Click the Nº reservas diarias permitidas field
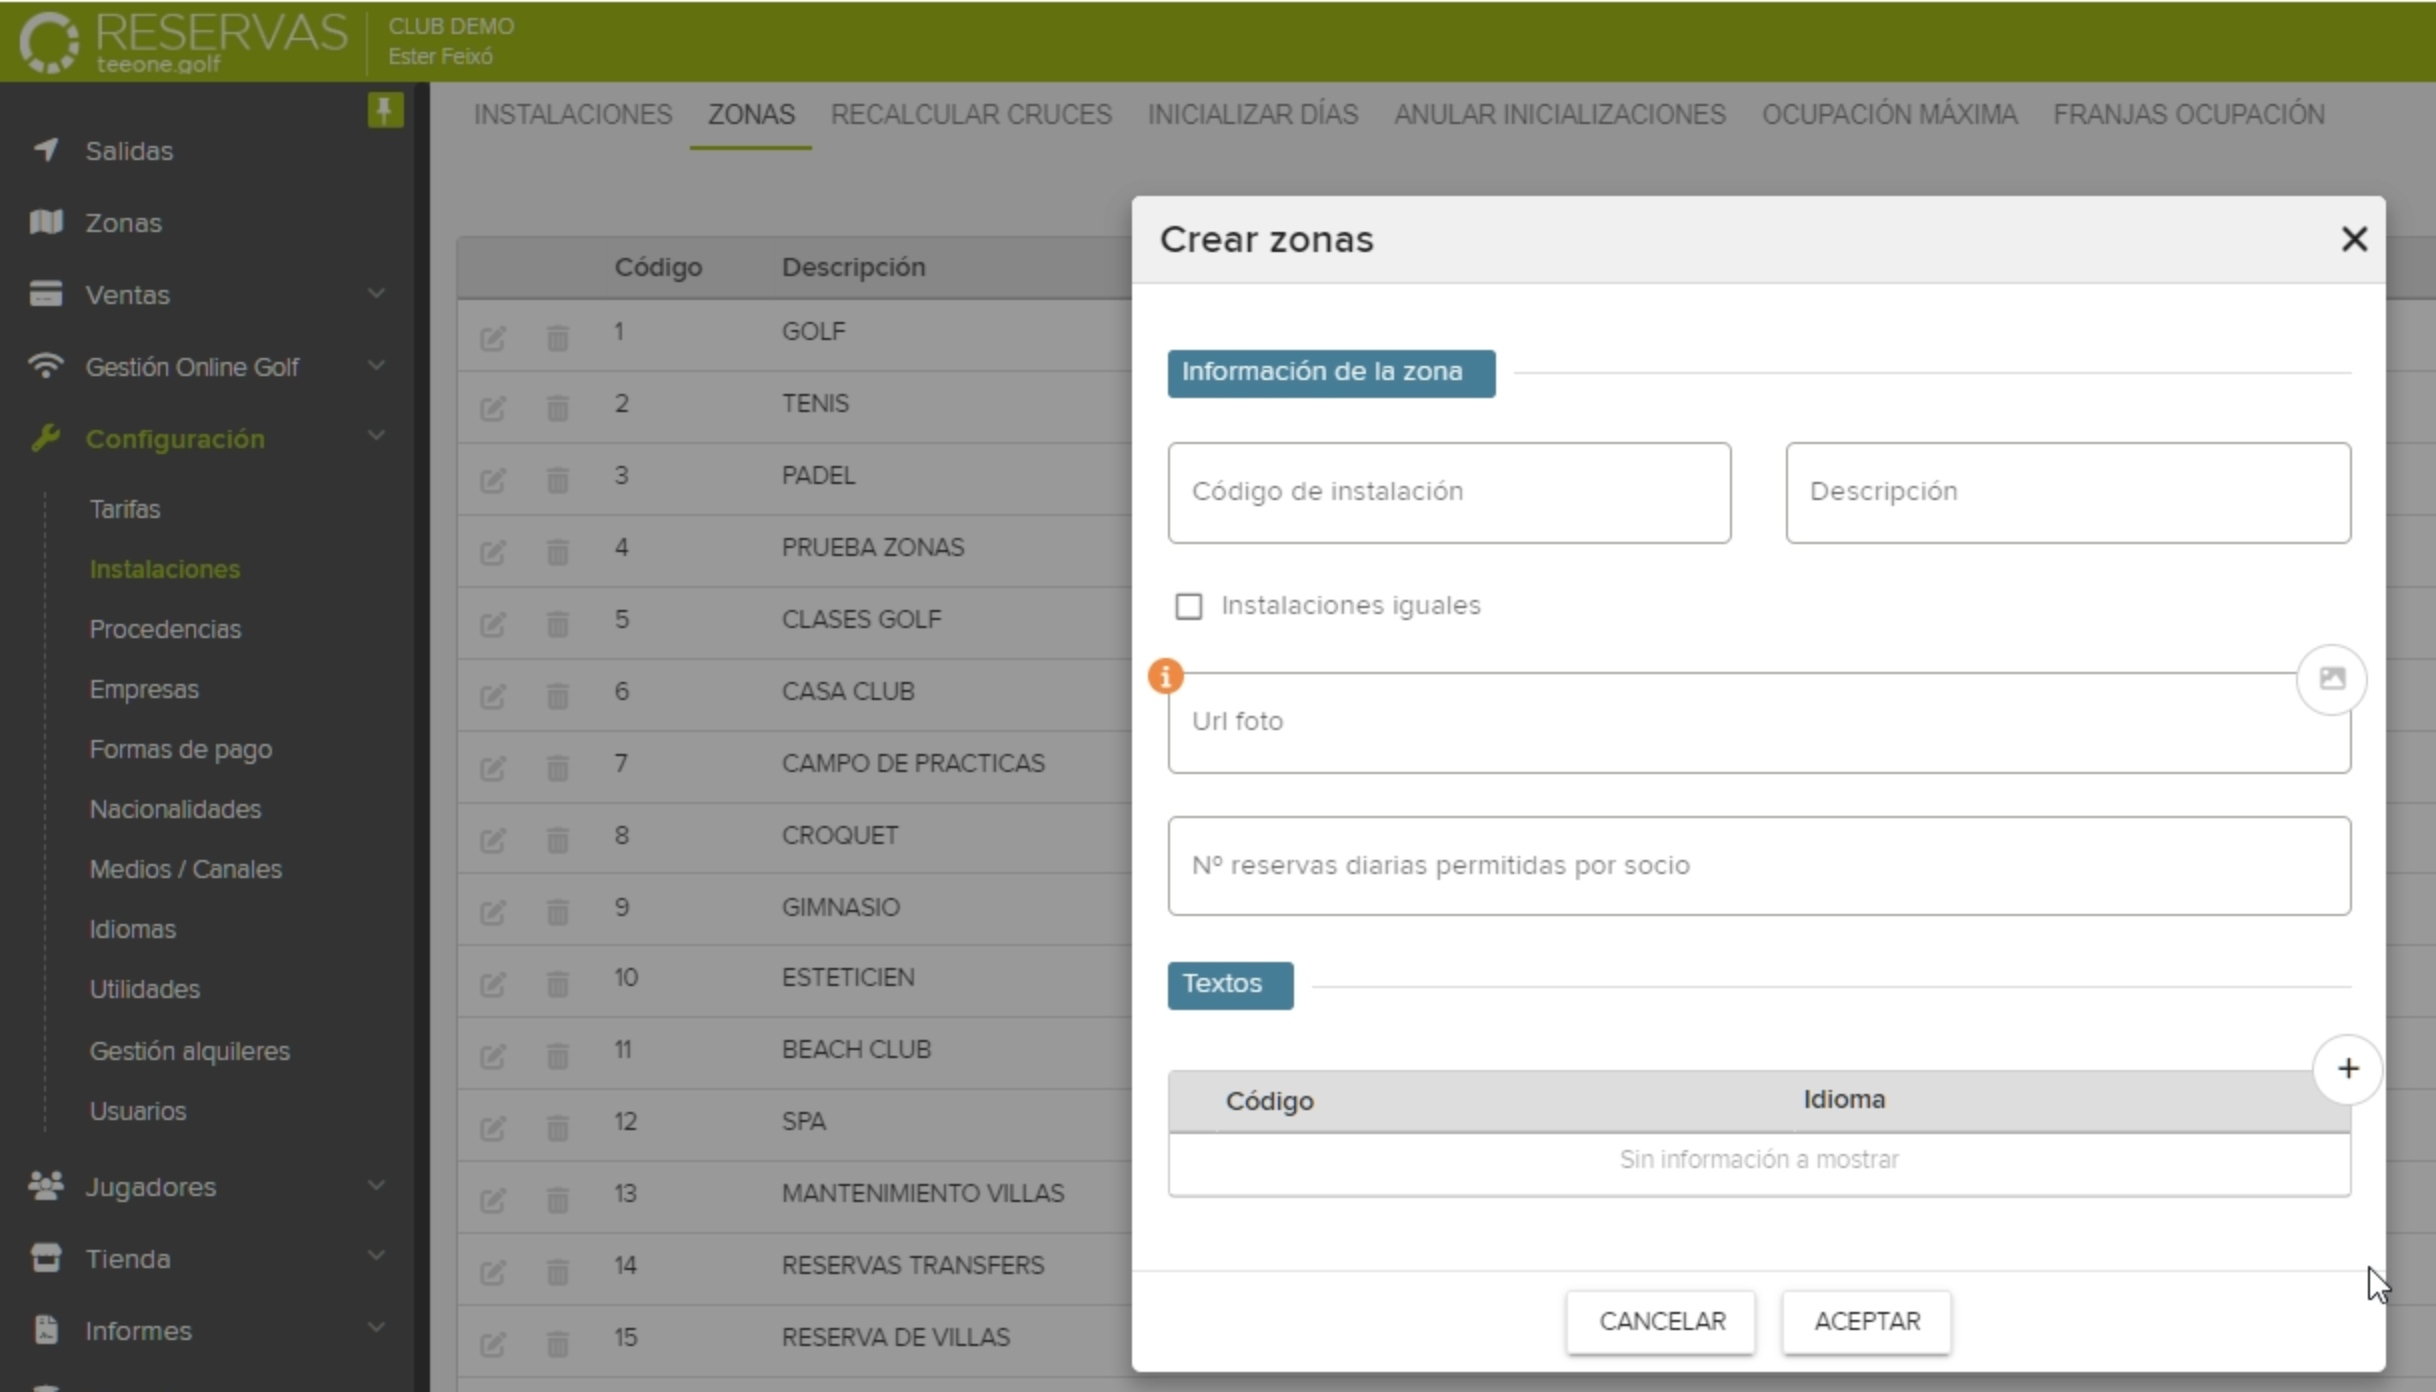This screenshot has width=2436, height=1392. point(1759,866)
